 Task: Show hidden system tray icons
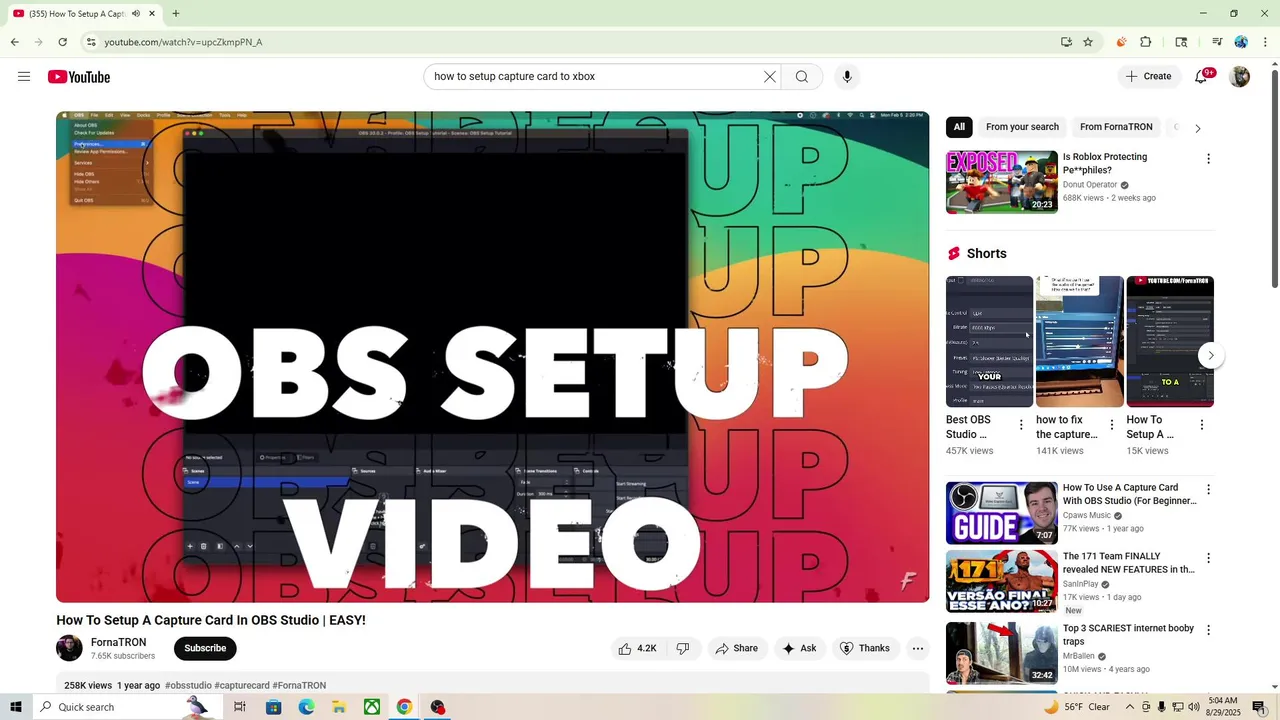click(x=1130, y=707)
